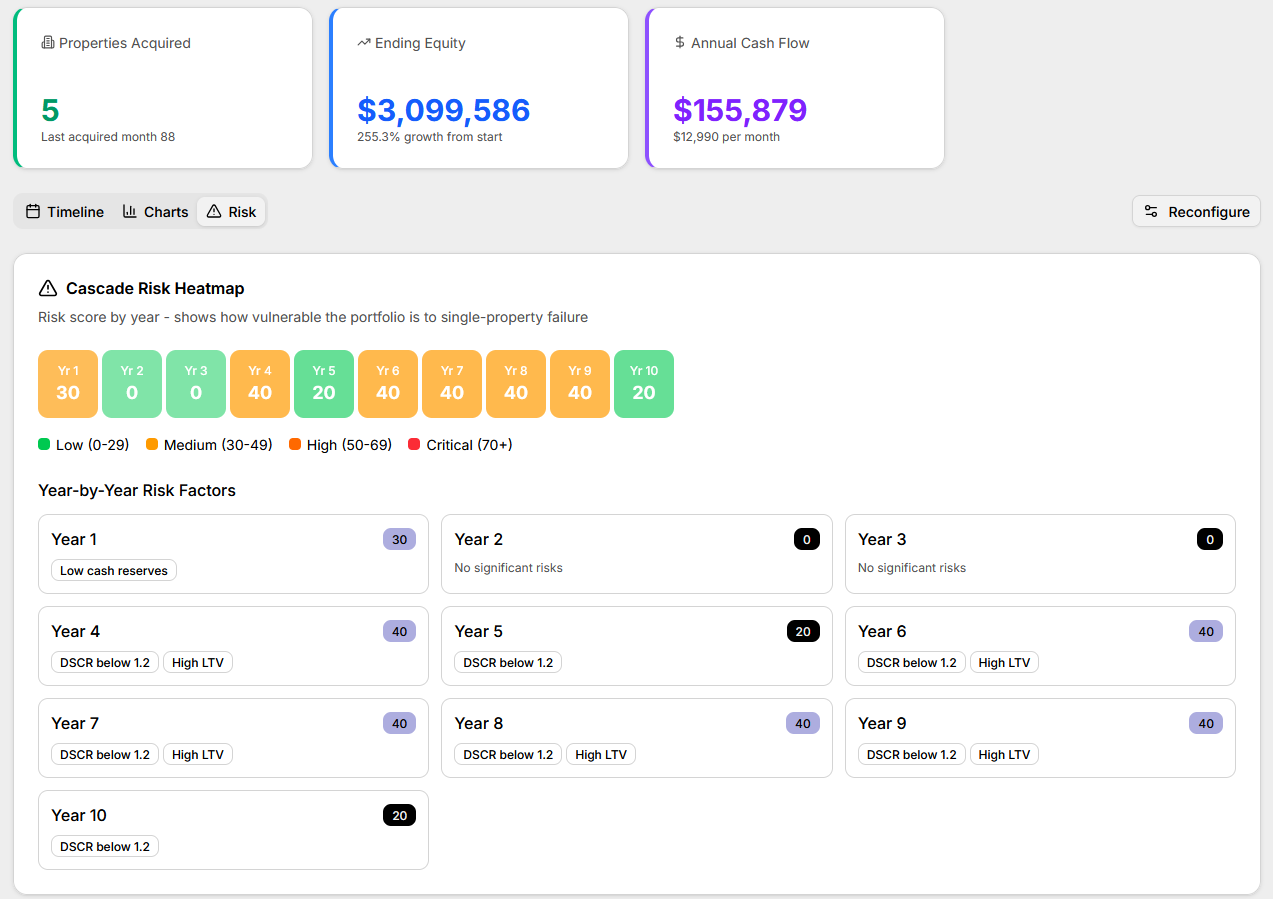
Task: Click the sliders icon on Reconfigure button
Action: click(1152, 212)
